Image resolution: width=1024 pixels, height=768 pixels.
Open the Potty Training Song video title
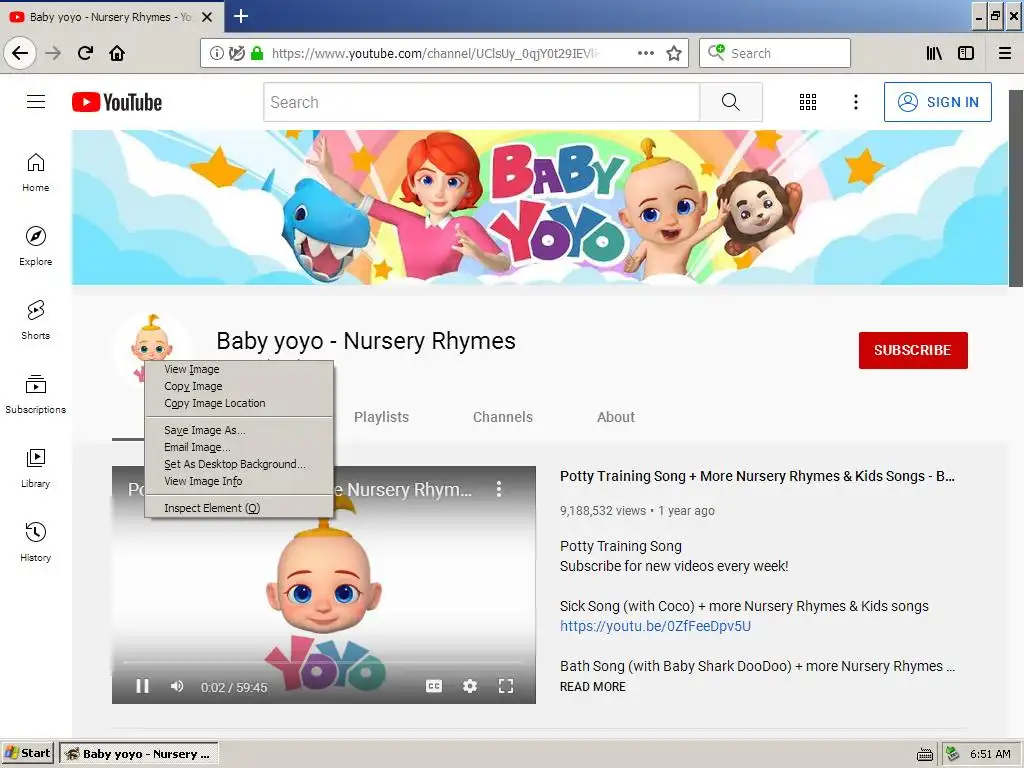[x=757, y=476]
